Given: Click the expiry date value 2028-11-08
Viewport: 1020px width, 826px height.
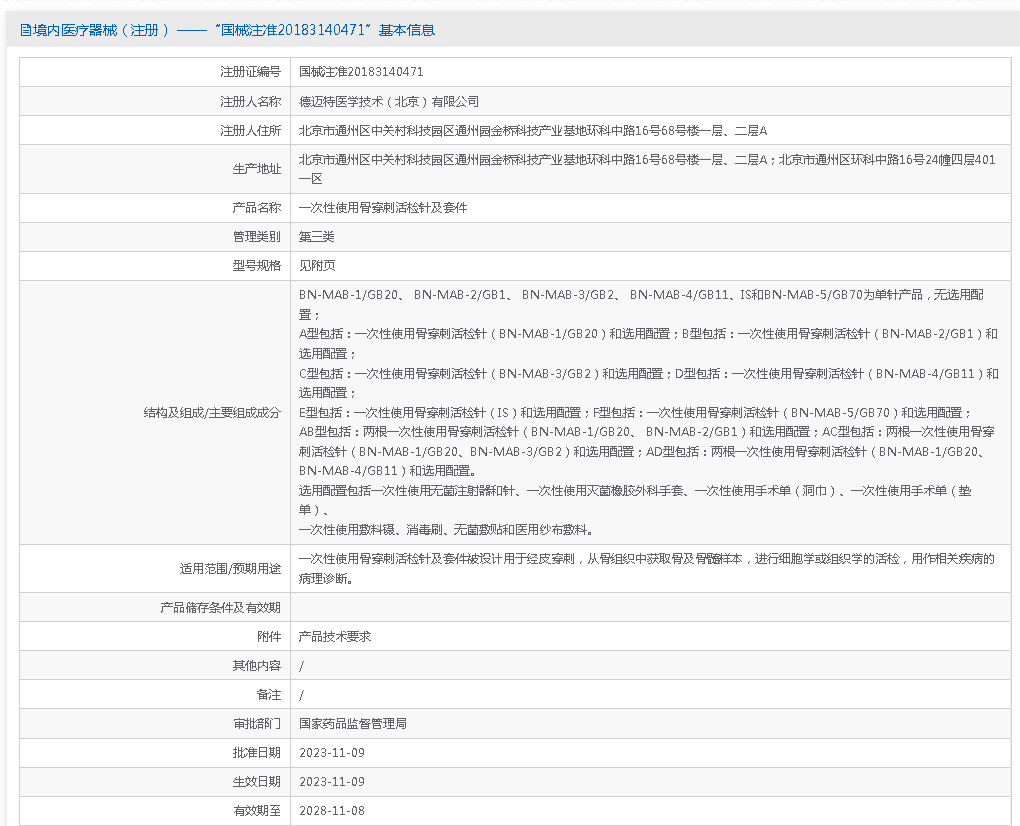Looking at the screenshot, I should (x=332, y=810).
